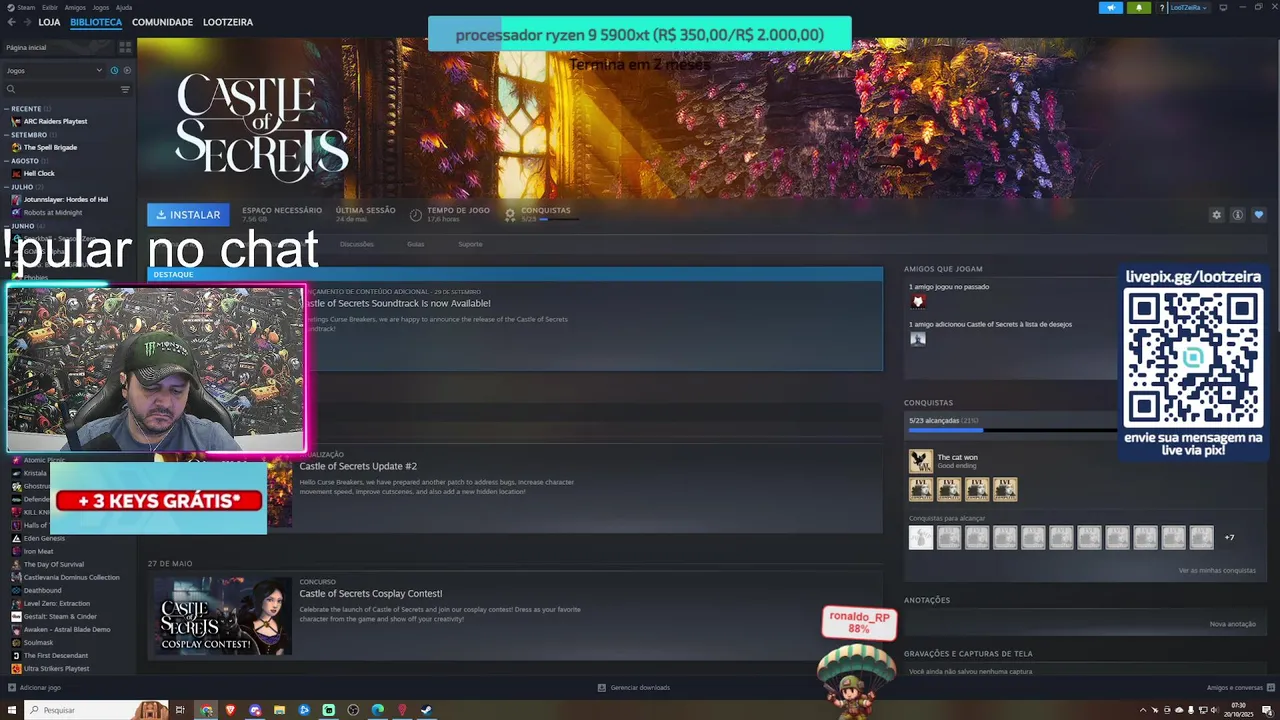The image size is (1280, 720).
Task: Show game info icon
Action: [x=1238, y=215]
